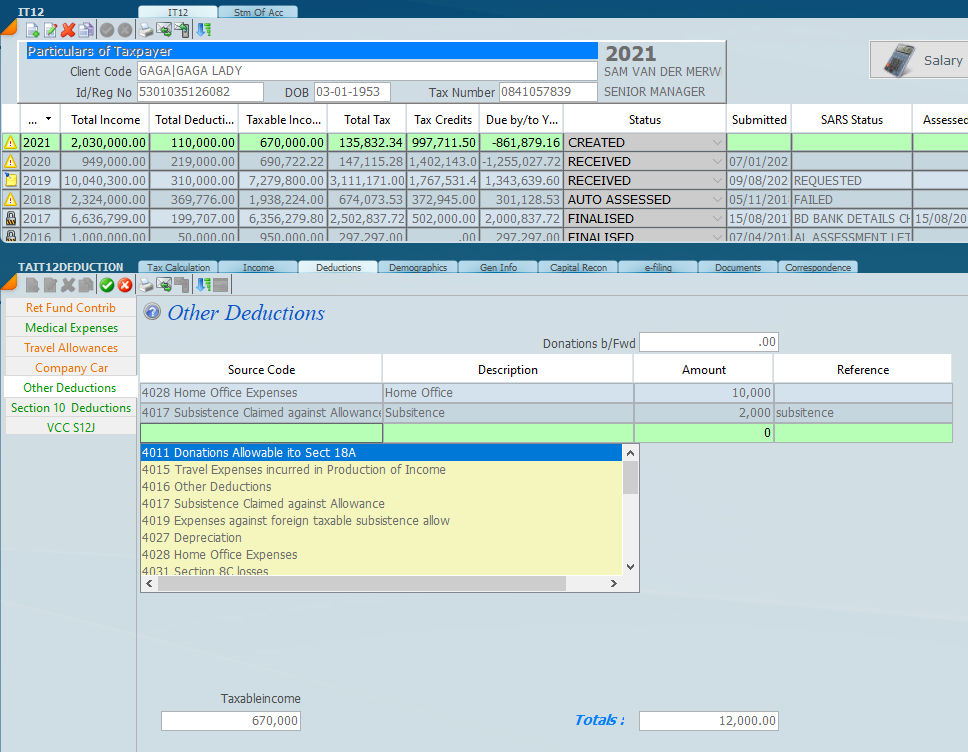Image resolution: width=968 pixels, height=752 pixels.
Task: Switch to the Stm Of Acc tab
Action: [x=256, y=12]
